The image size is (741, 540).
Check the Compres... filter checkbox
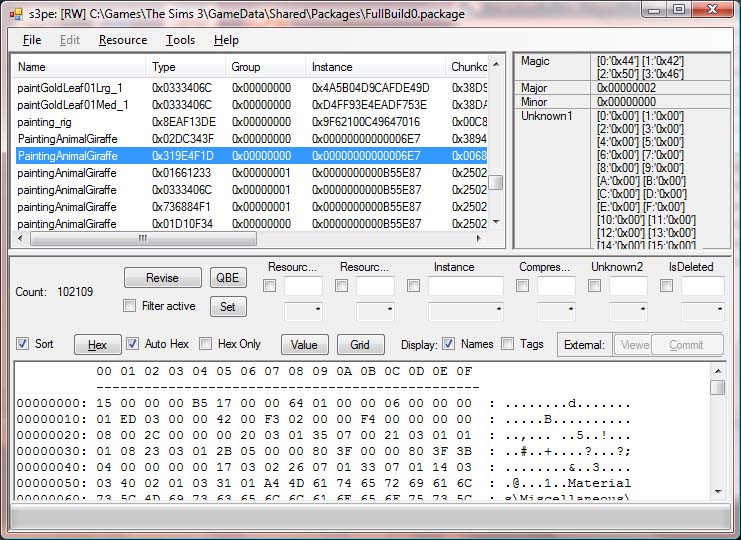click(522, 286)
